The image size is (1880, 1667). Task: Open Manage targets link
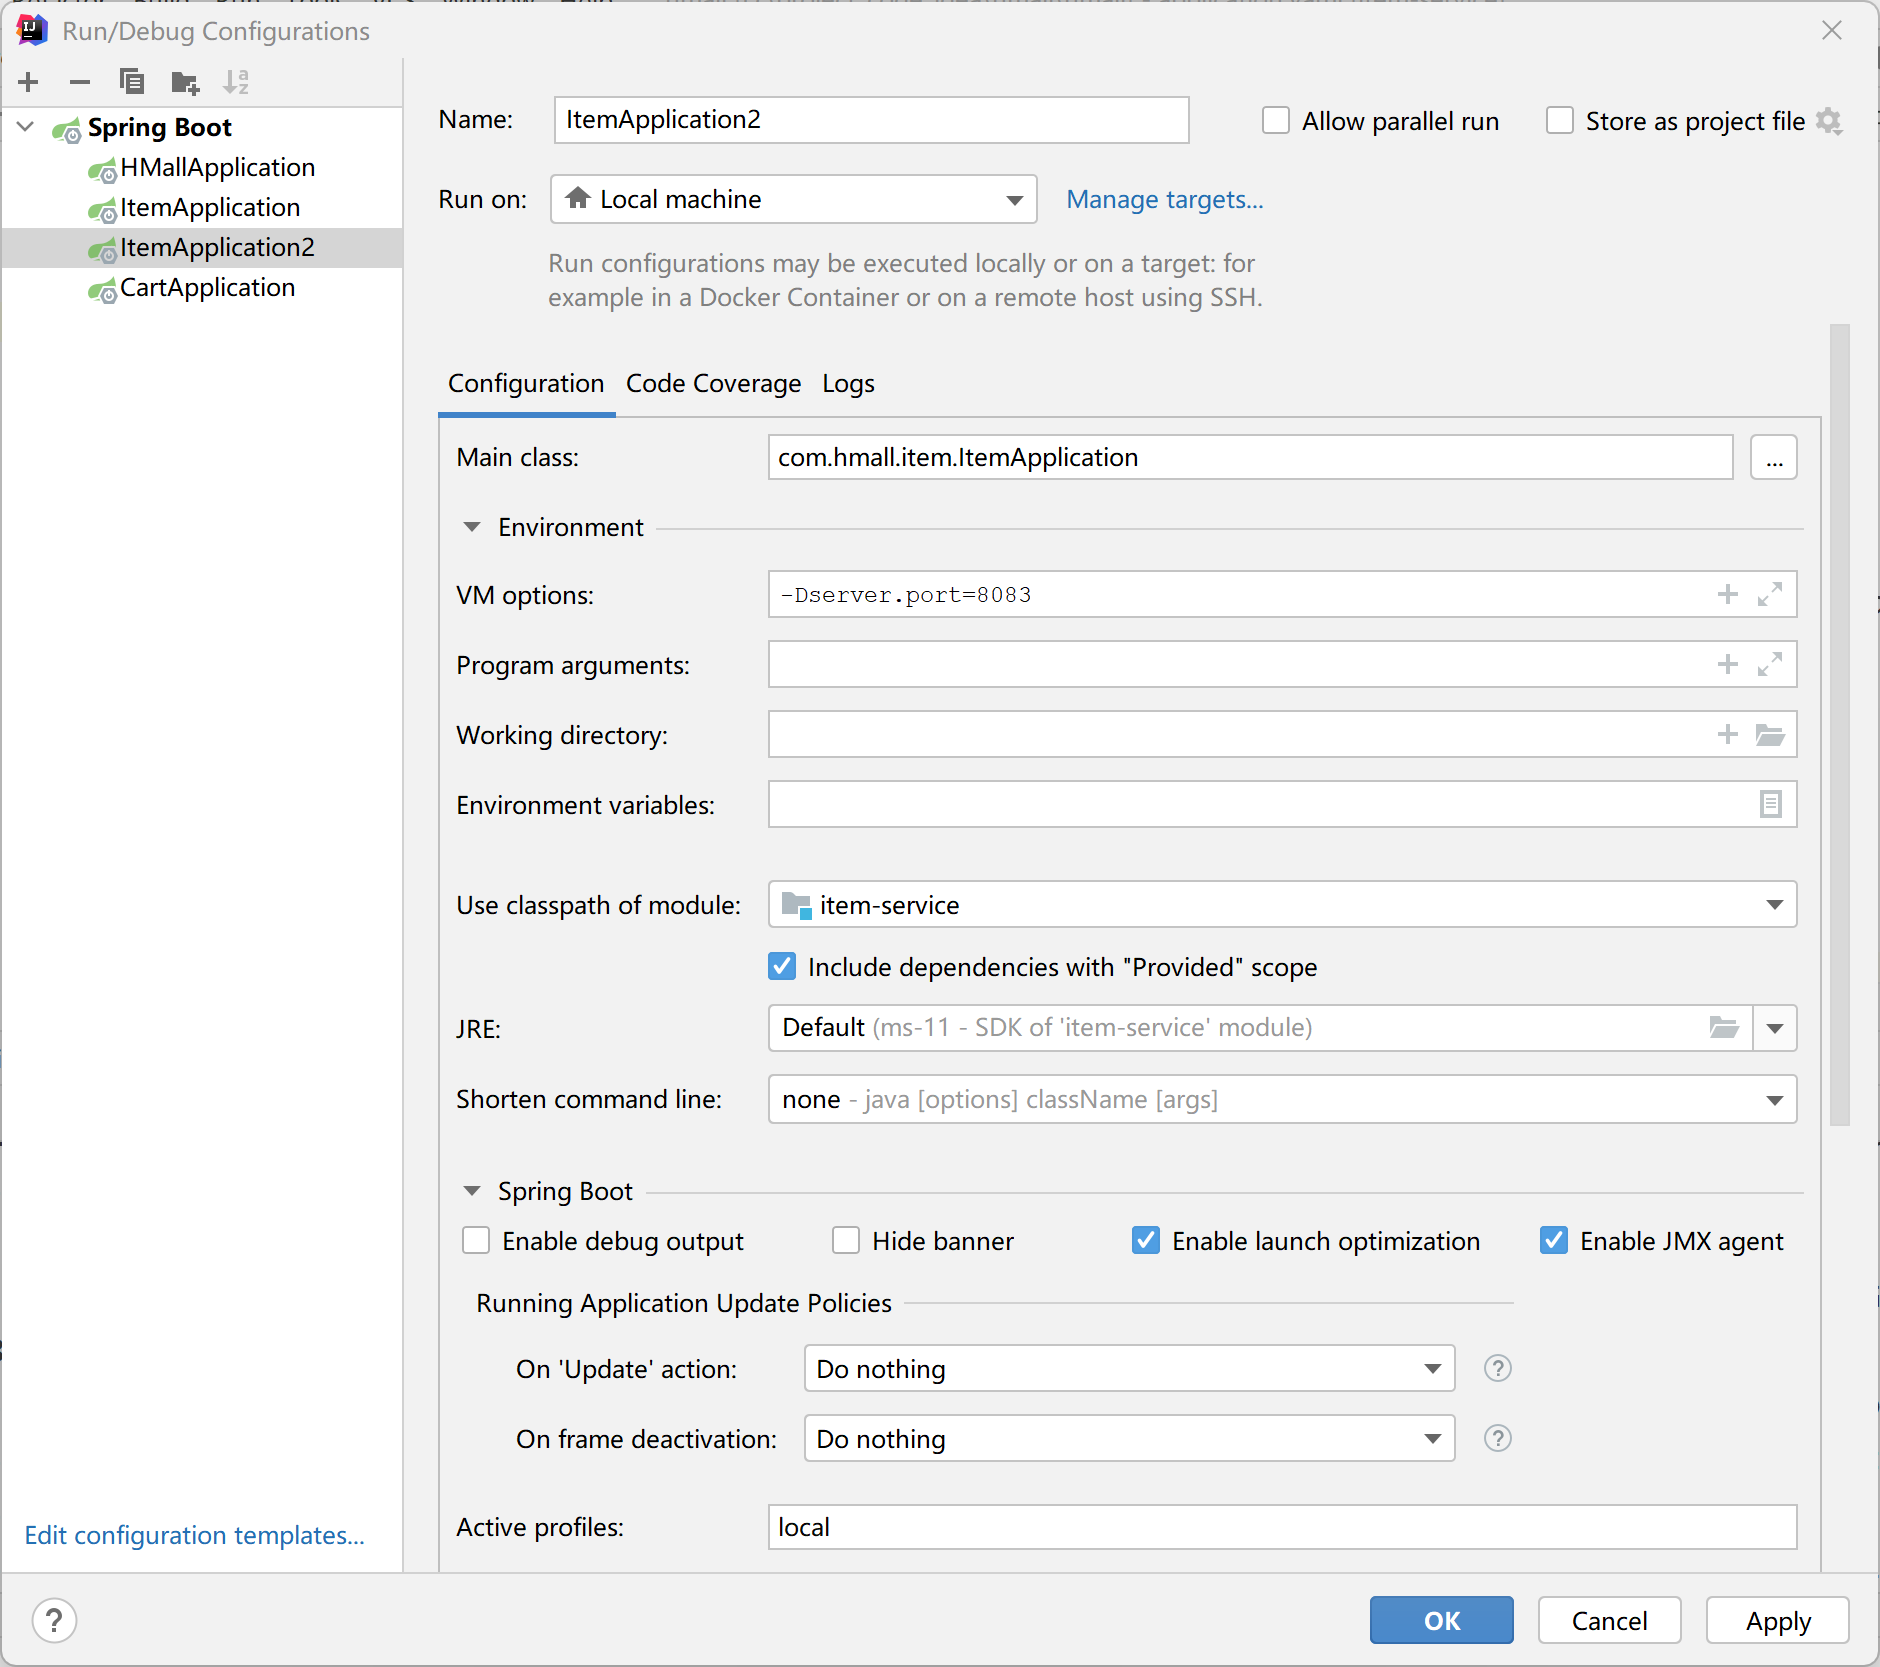click(1165, 199)
